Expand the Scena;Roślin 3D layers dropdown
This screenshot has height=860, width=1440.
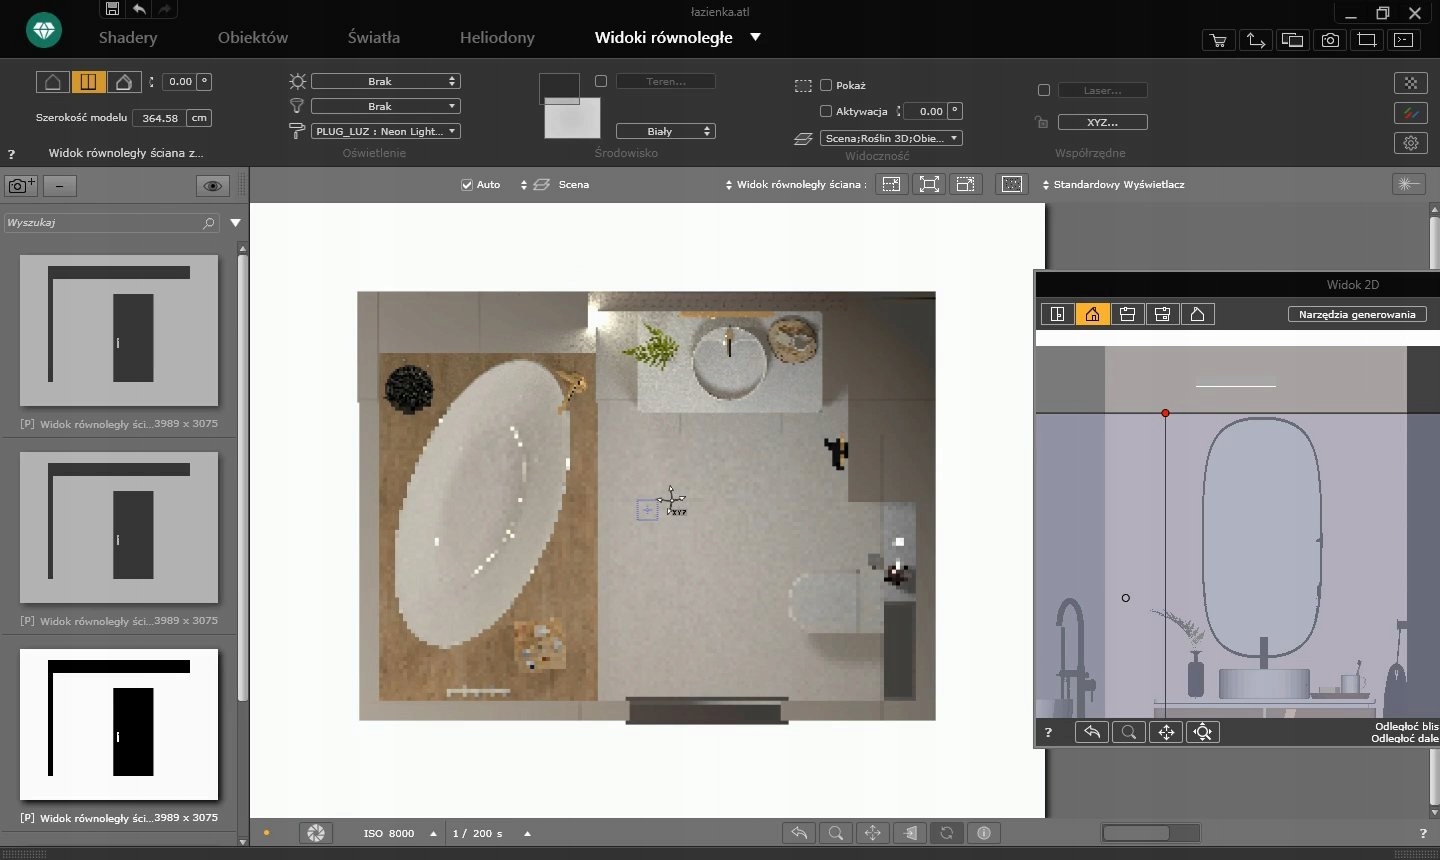click(x=890, y=138)
